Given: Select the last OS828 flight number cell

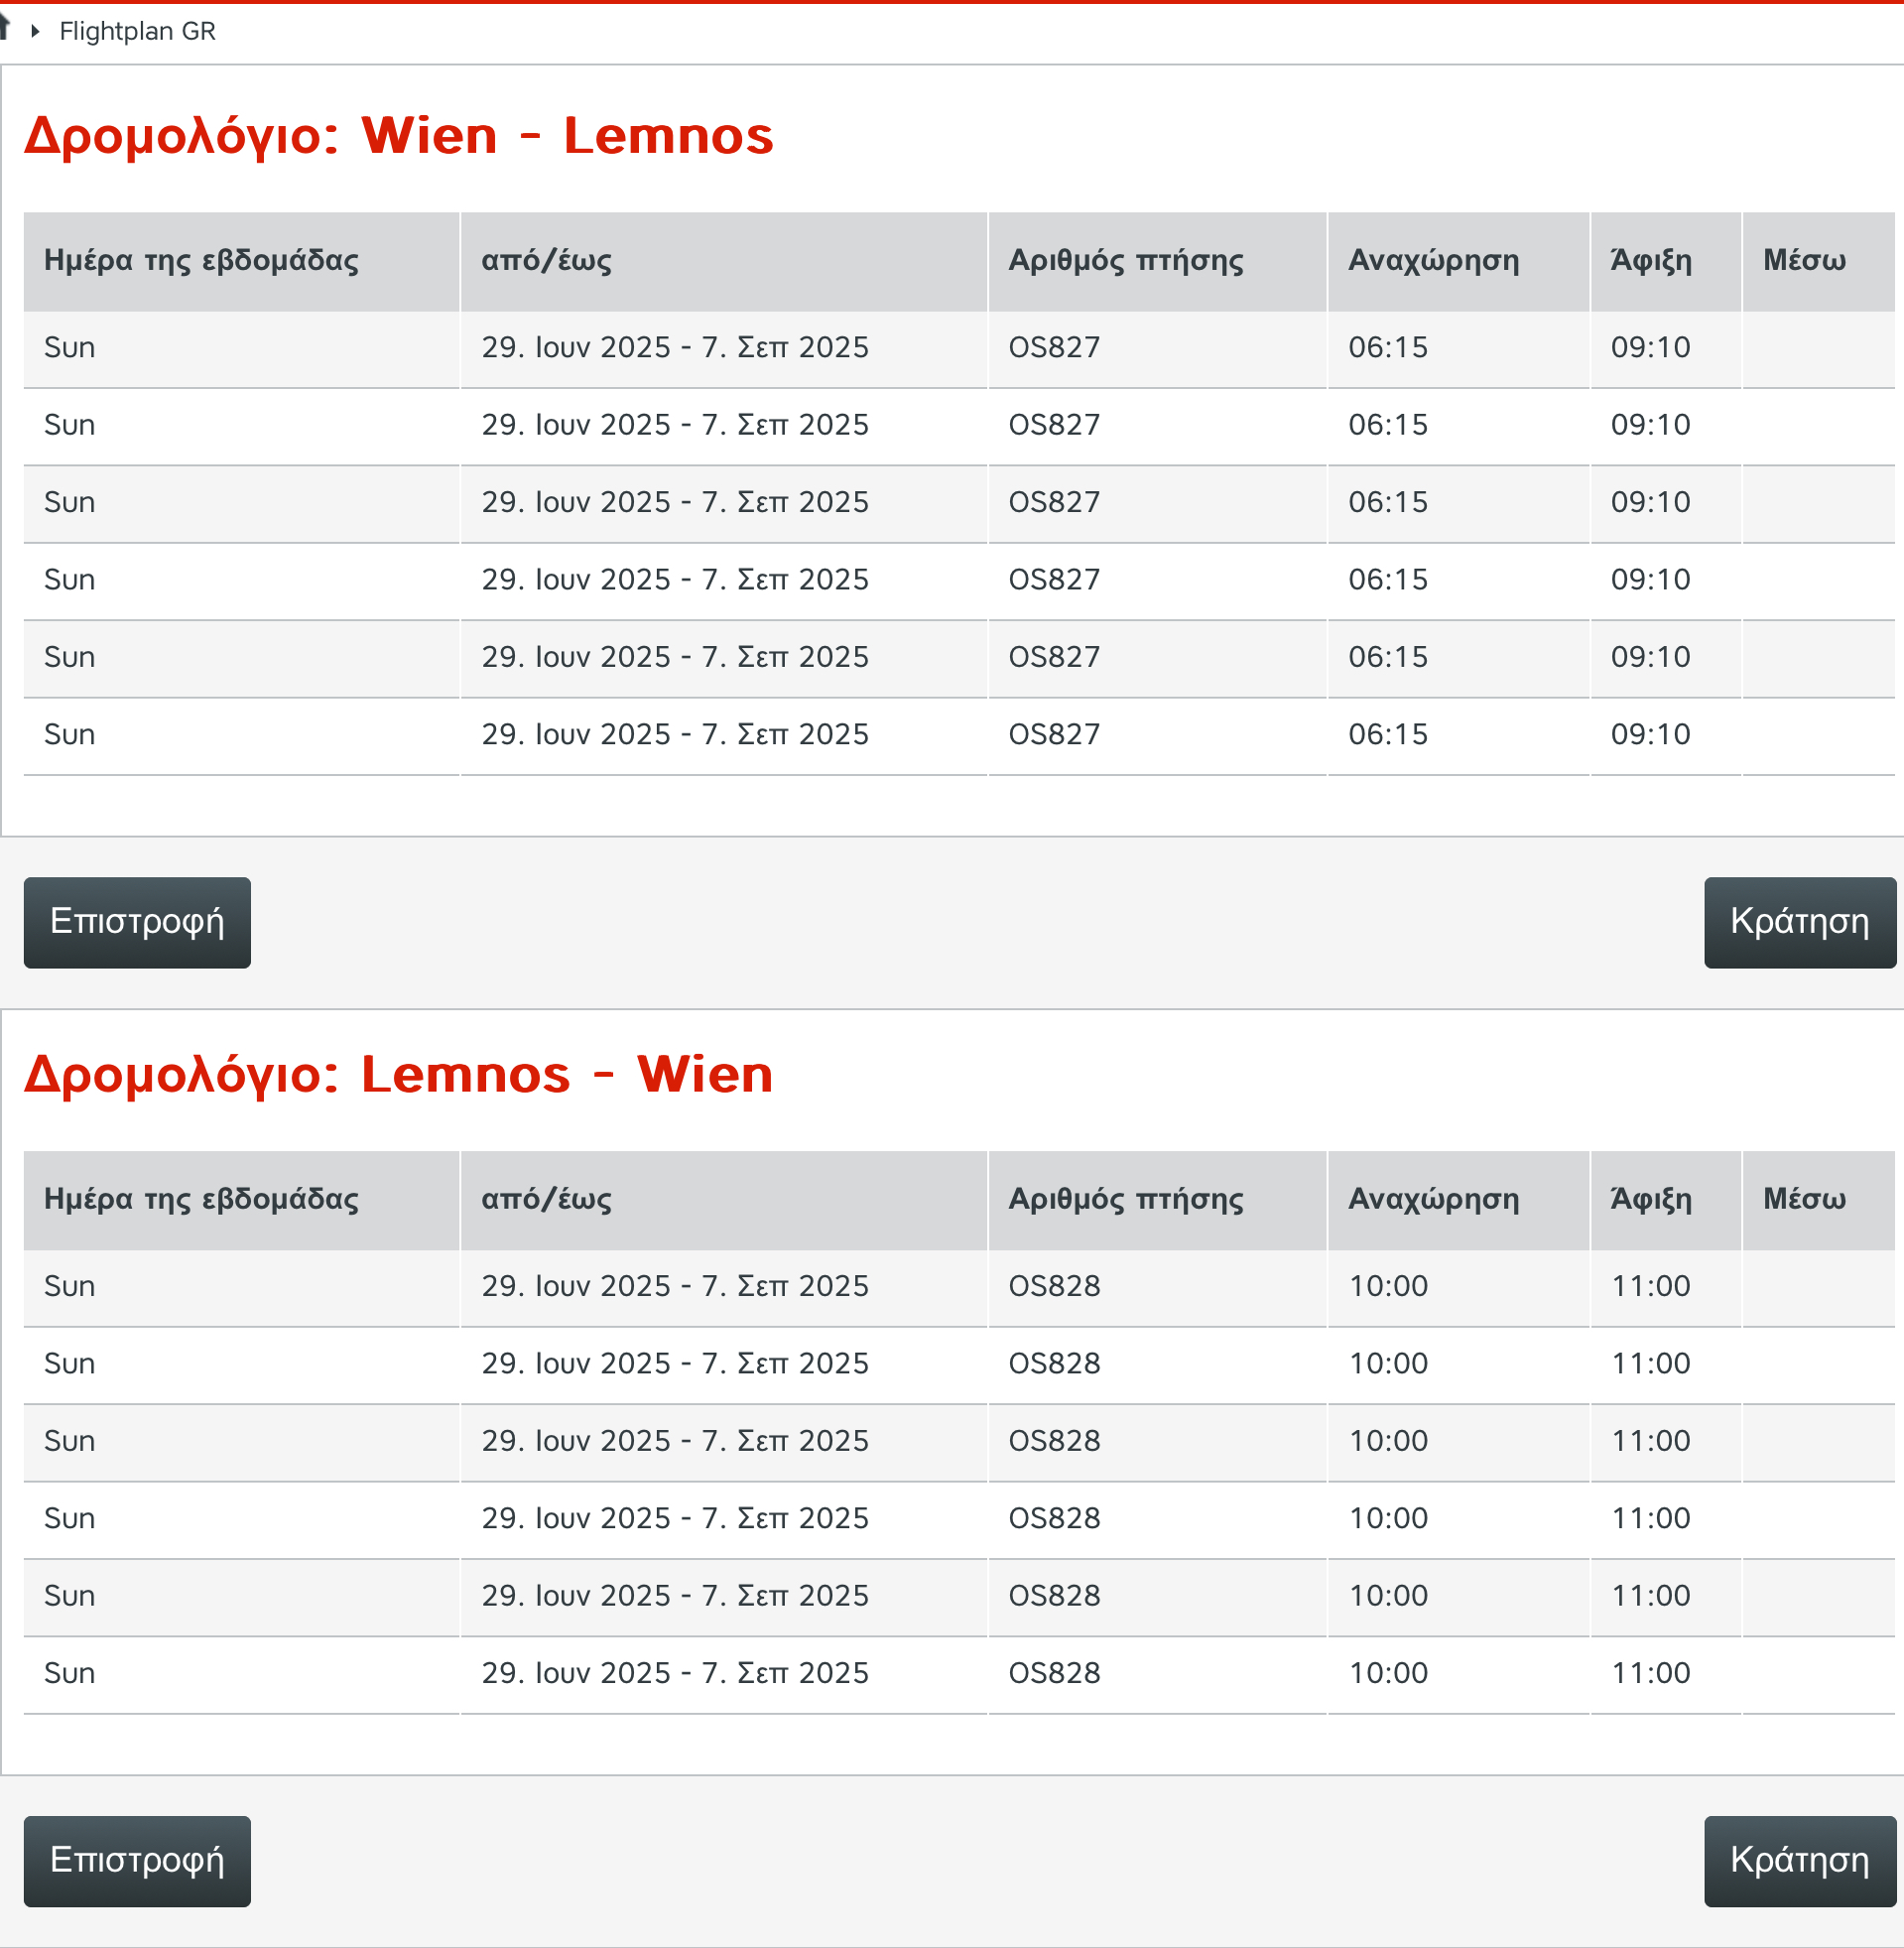Looking at the screenshot, I should 1053,1672.
